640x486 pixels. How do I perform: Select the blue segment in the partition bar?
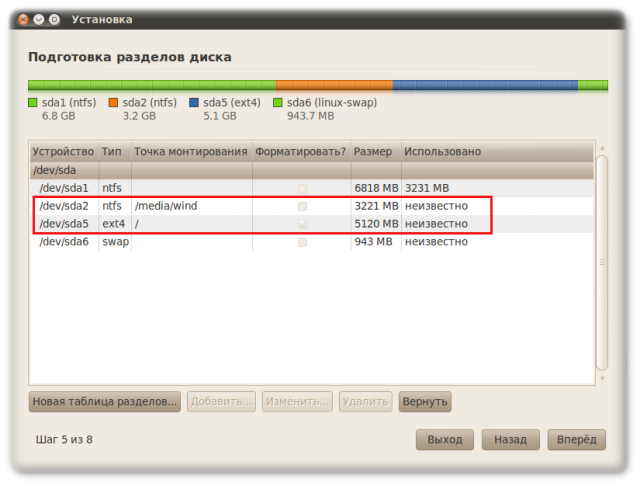[x=484, y=86]
